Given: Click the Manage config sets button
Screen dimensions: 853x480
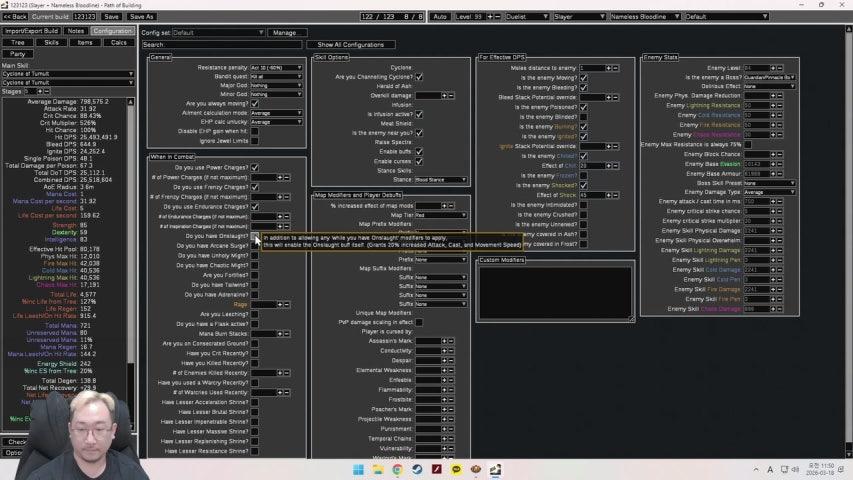Looking at the screenshot, I should 285,33.
